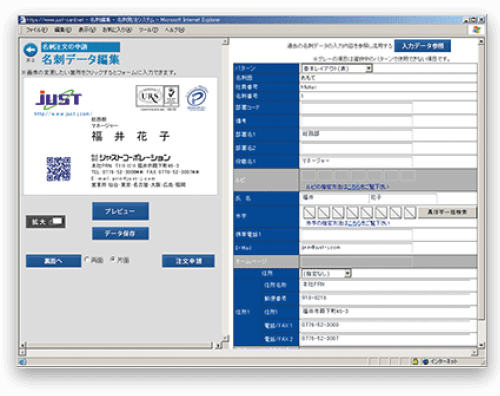Click the データ保存 button
The image size is (500, 396).
(120, 233)
